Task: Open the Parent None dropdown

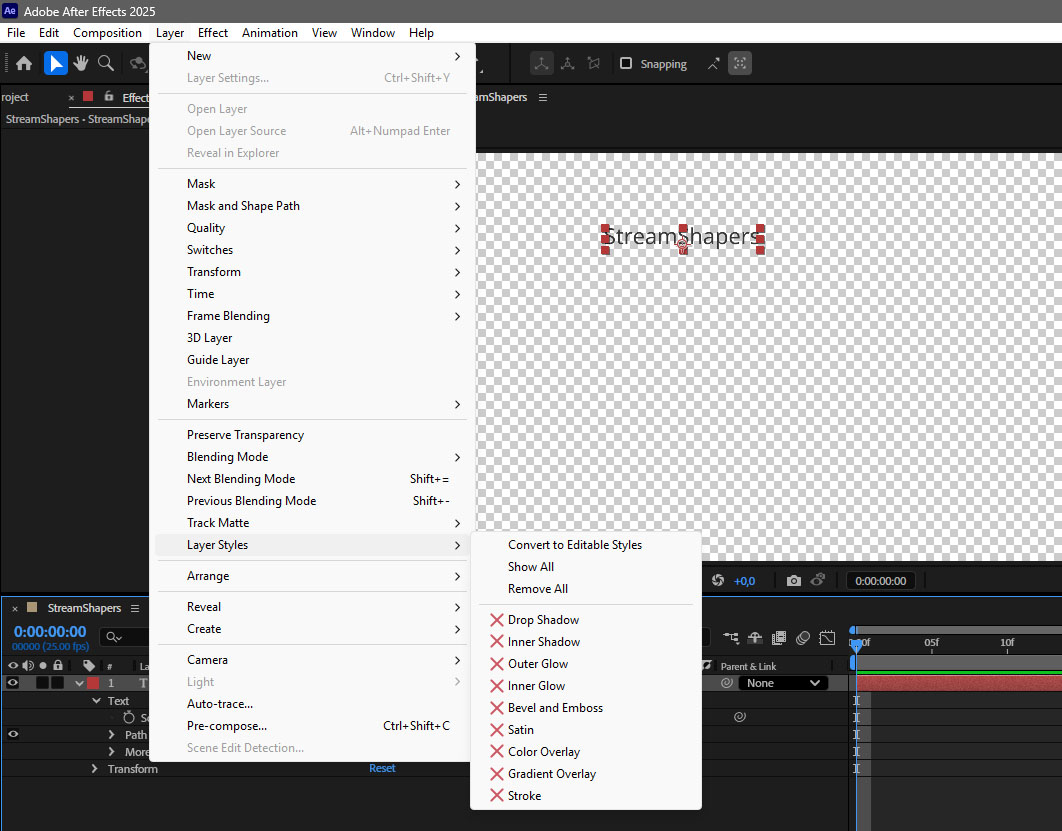Action: [x=783, y=683]
